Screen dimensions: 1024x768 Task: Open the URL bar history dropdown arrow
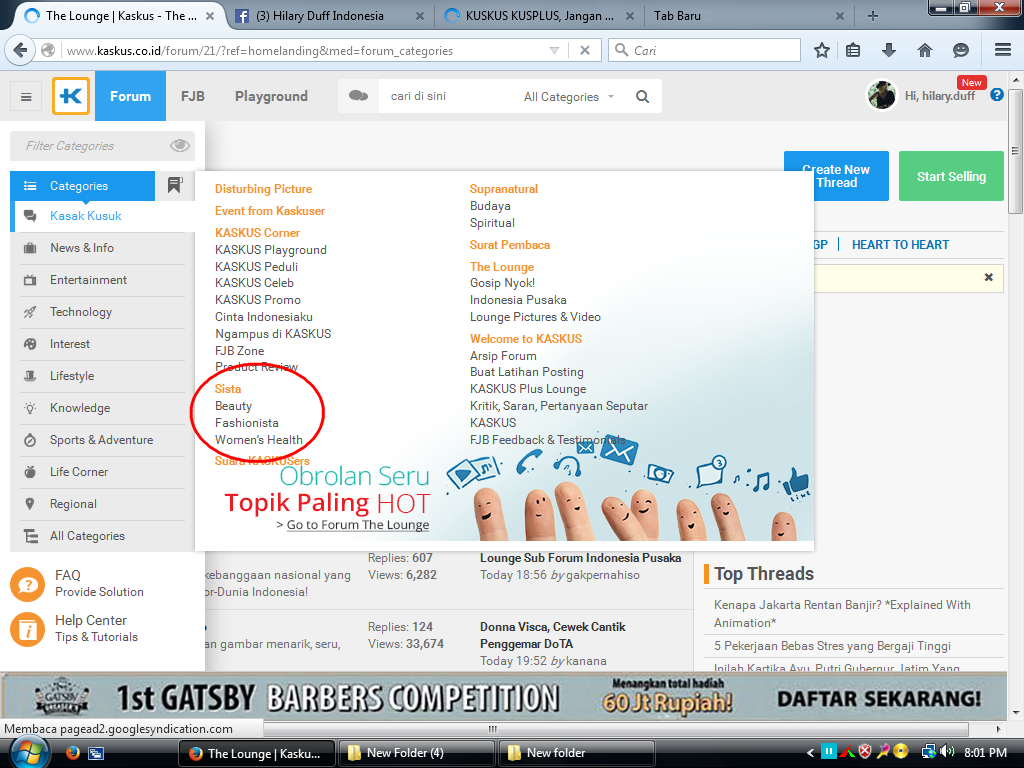[554, 50]
